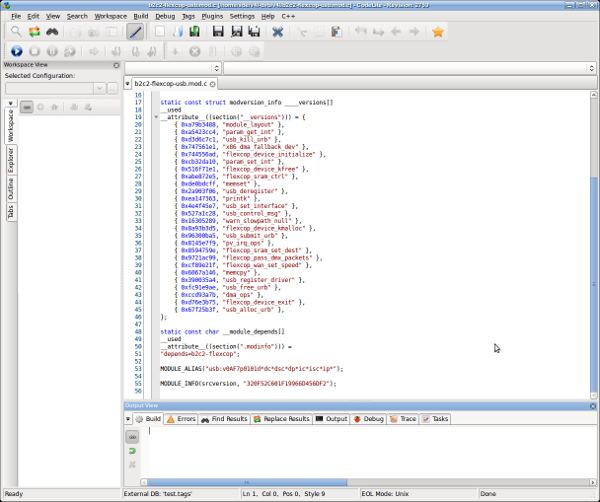Toggle the highlighted pen tool button

[x=135, y=32]
